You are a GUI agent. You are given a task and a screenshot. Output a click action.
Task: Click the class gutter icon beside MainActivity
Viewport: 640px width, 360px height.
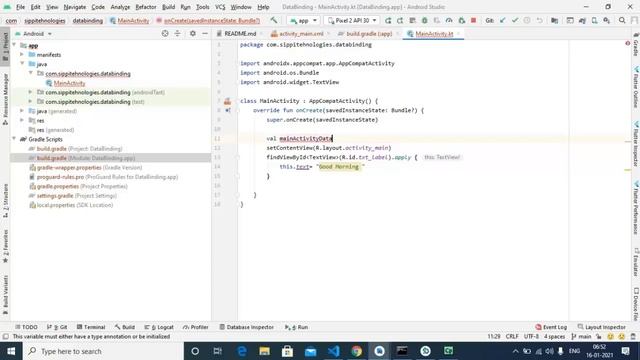coord(227,101)
